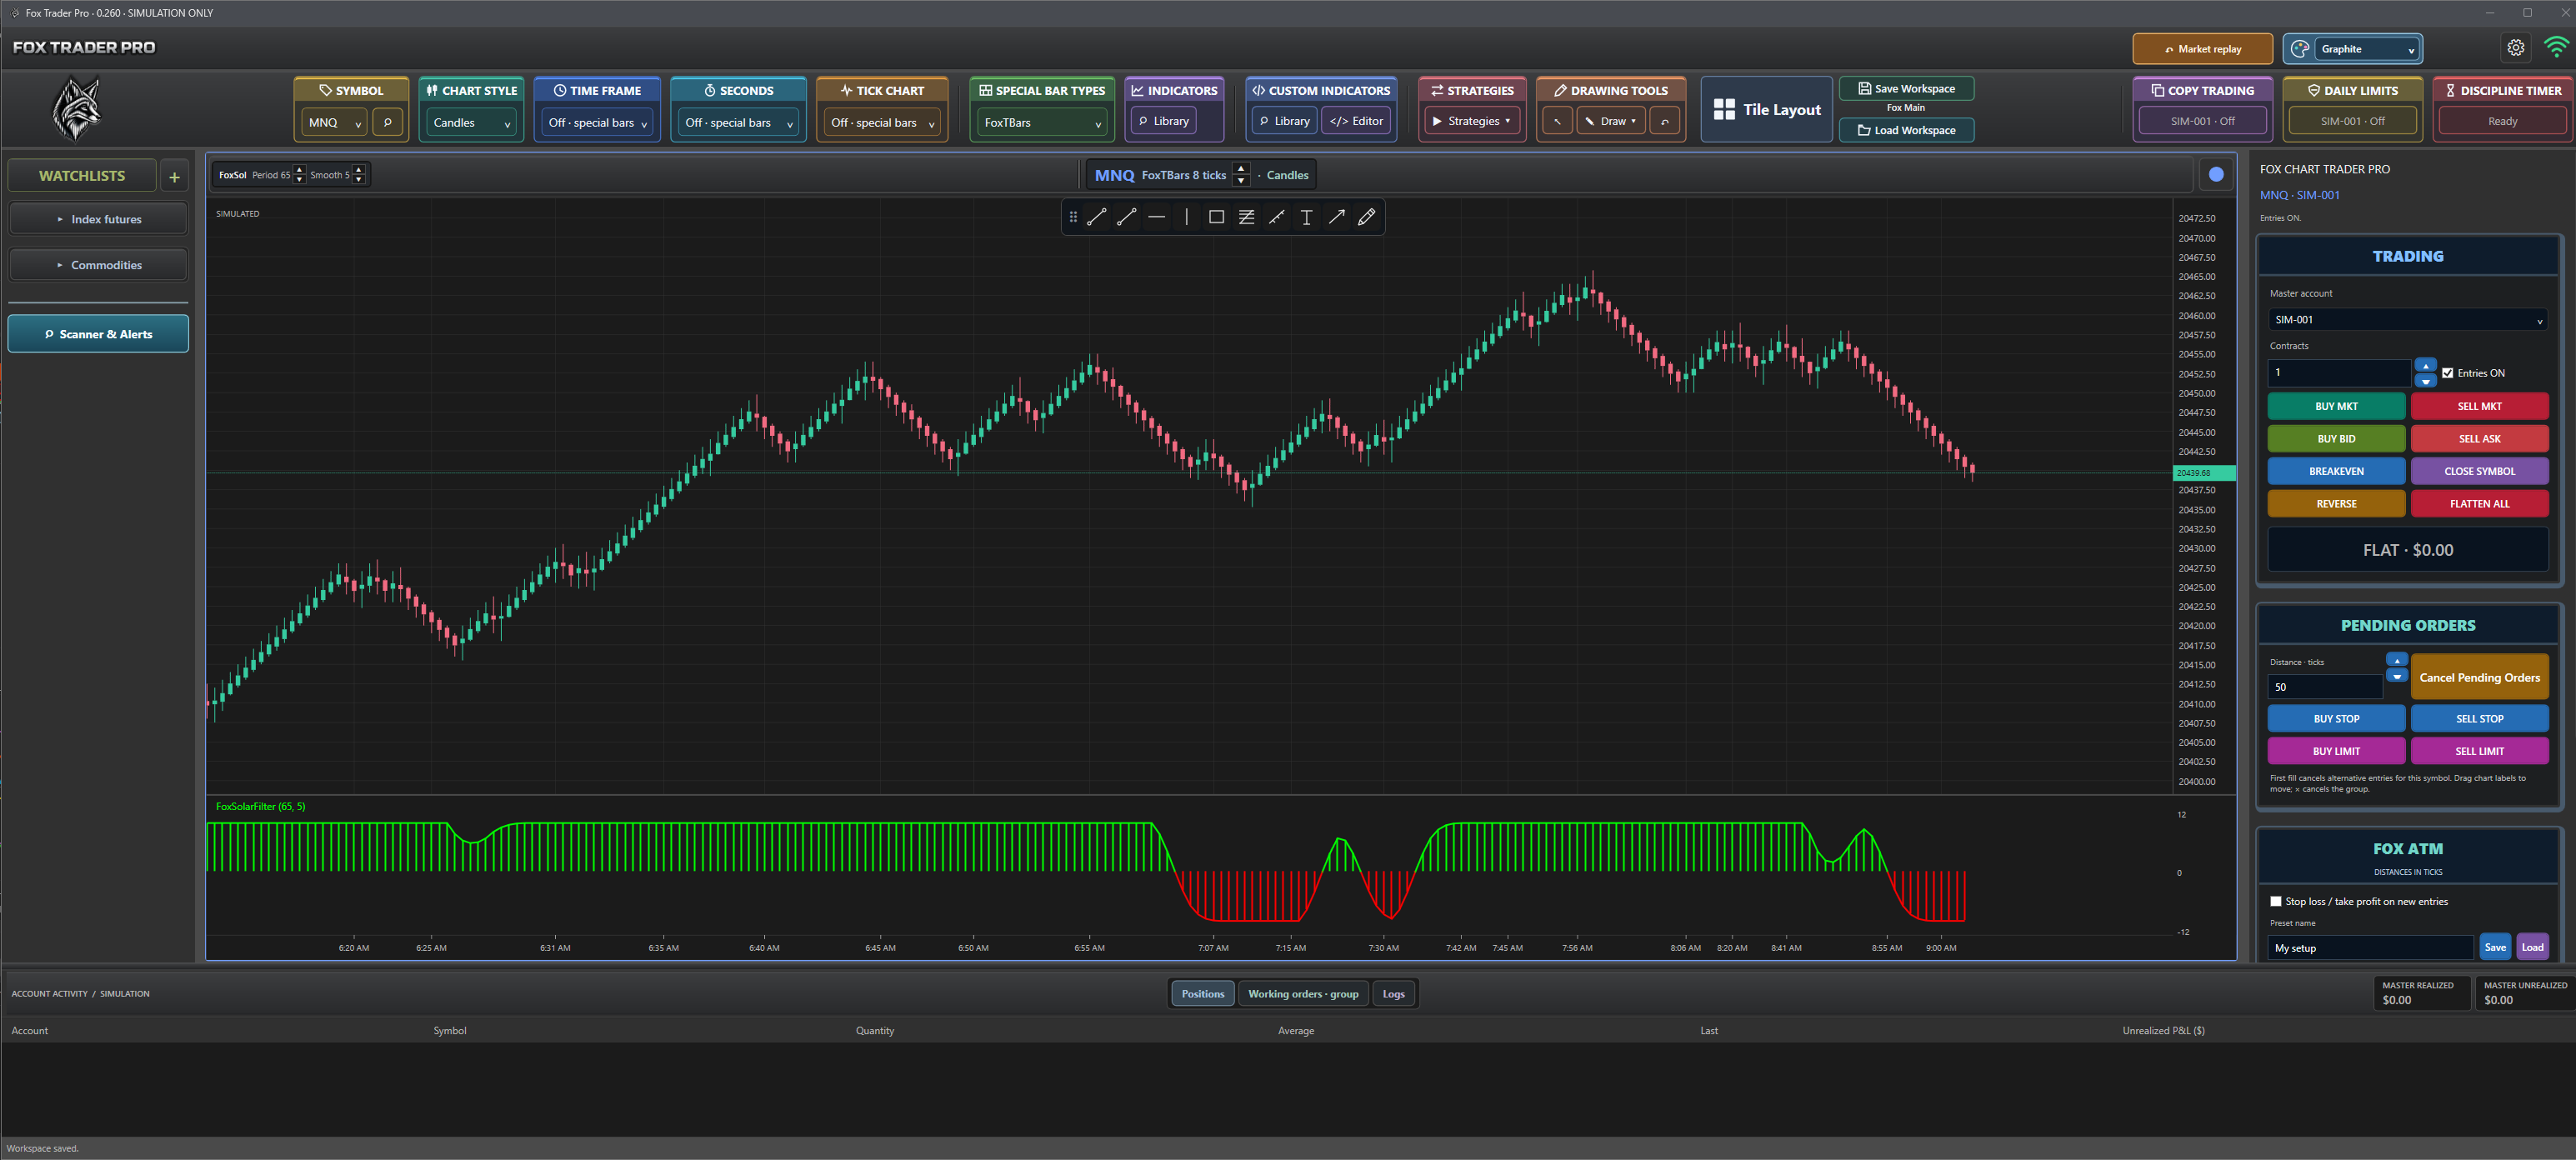2576x1160 pixels.
Task: Click the undo drawing icon button
Action: pyautogui.click(x=1664, y=121)
